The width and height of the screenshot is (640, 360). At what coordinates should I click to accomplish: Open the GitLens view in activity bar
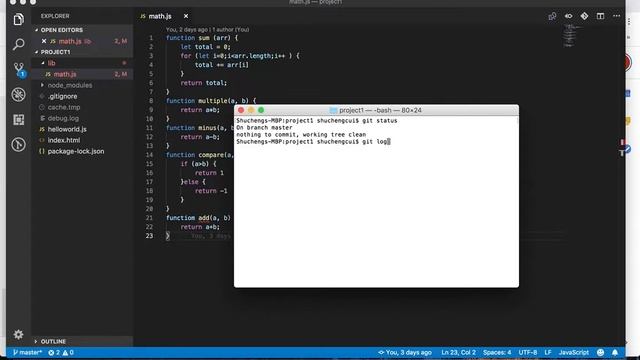(x=18, y=144)
